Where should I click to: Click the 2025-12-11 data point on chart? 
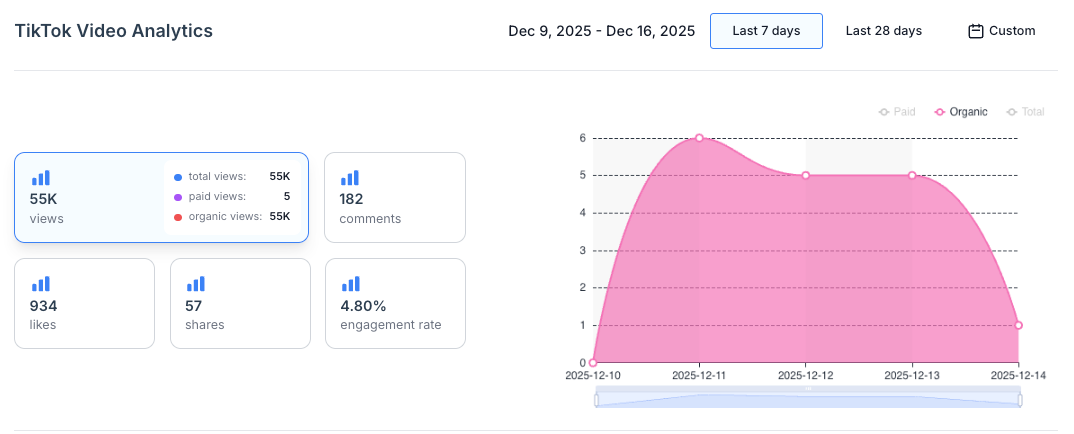click(x=699, y=138)
